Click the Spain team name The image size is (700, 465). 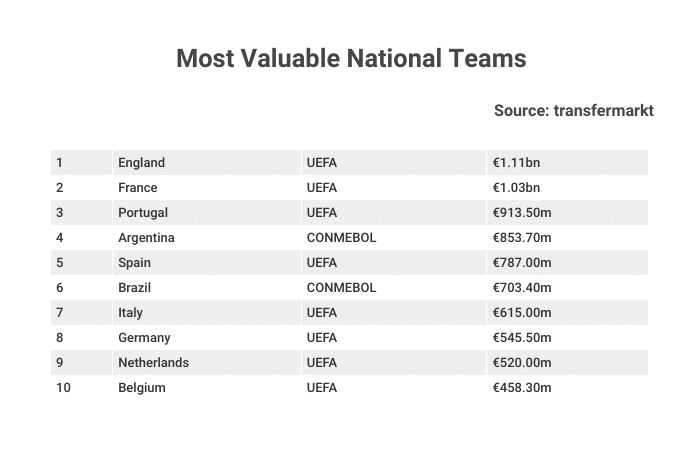(134, 262)
